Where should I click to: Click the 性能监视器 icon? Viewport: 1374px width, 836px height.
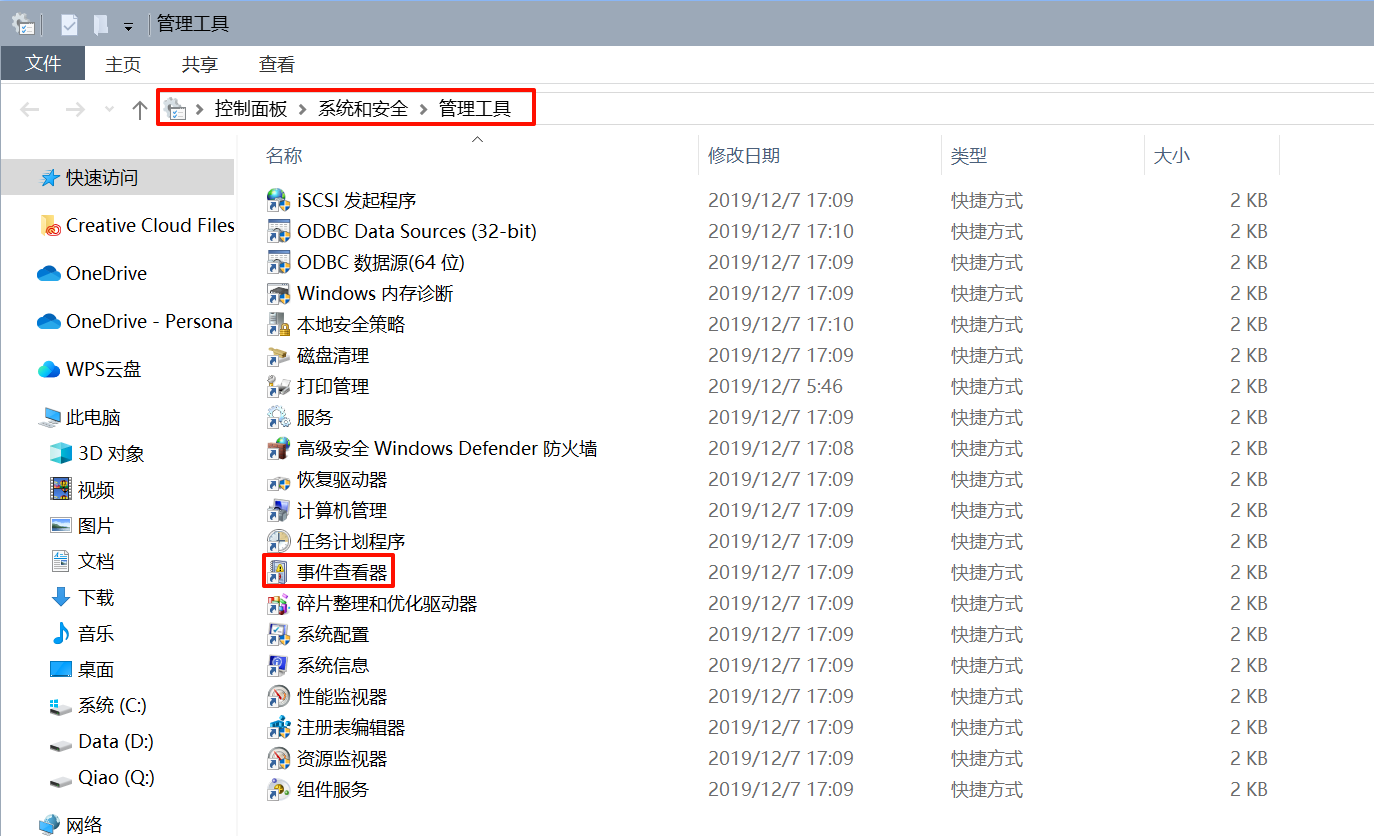(278, 696)
